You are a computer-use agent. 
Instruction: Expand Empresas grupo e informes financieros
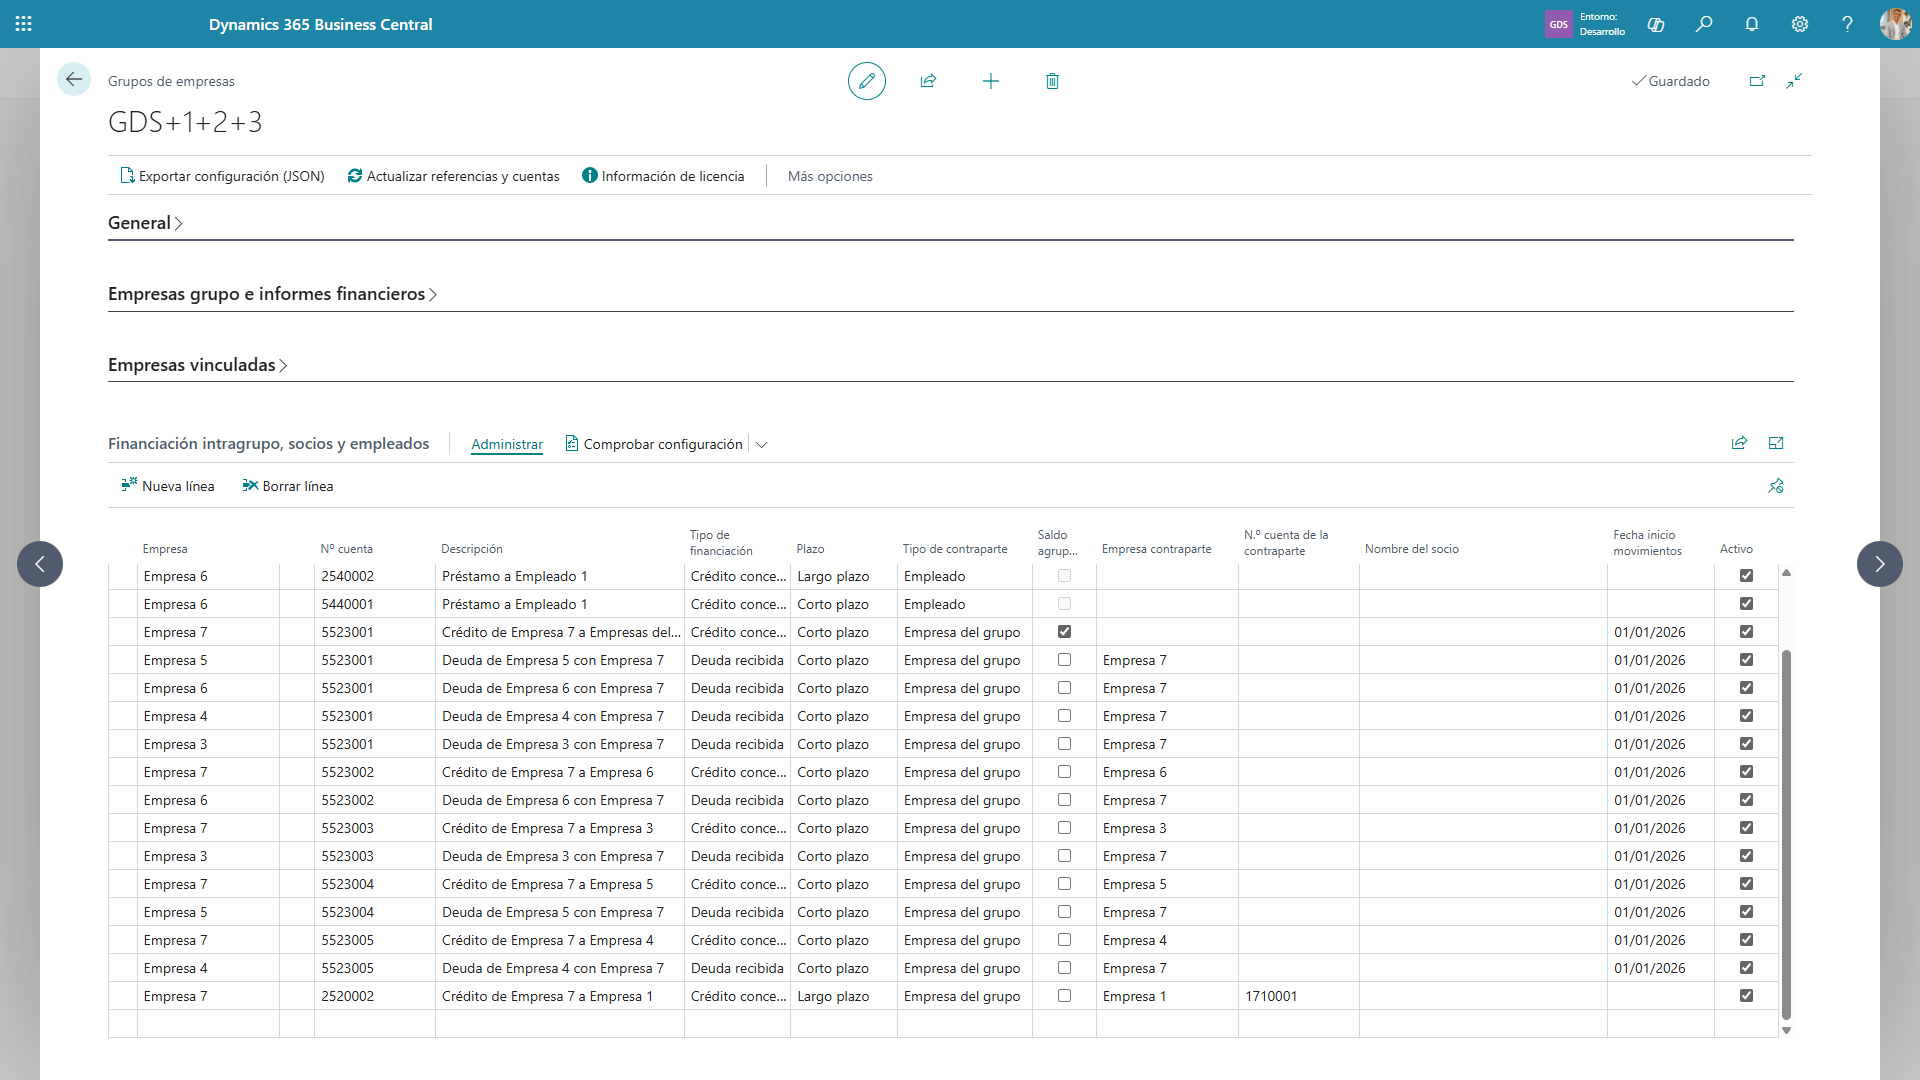[272, 294]
